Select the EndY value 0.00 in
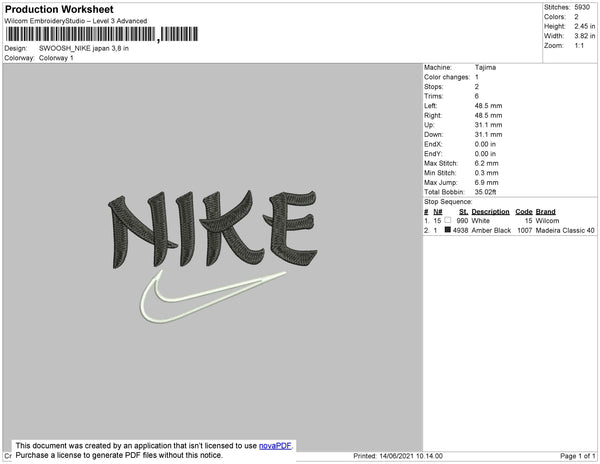600x464 pixels. pyautogui.click(x=485, y=153)
